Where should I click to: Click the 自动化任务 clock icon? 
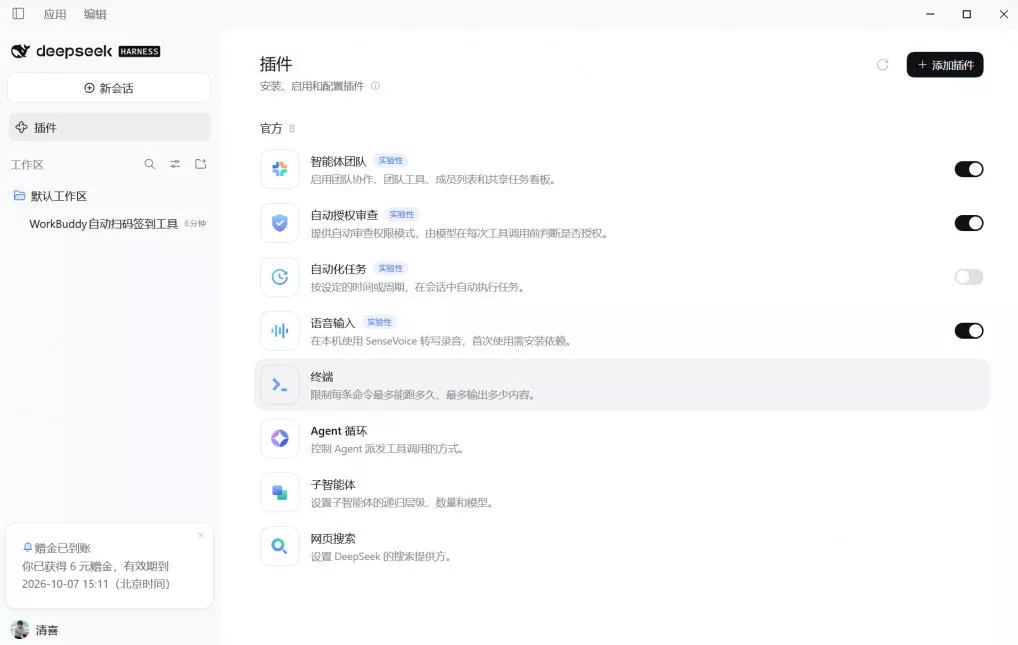(x=280, y=277)
